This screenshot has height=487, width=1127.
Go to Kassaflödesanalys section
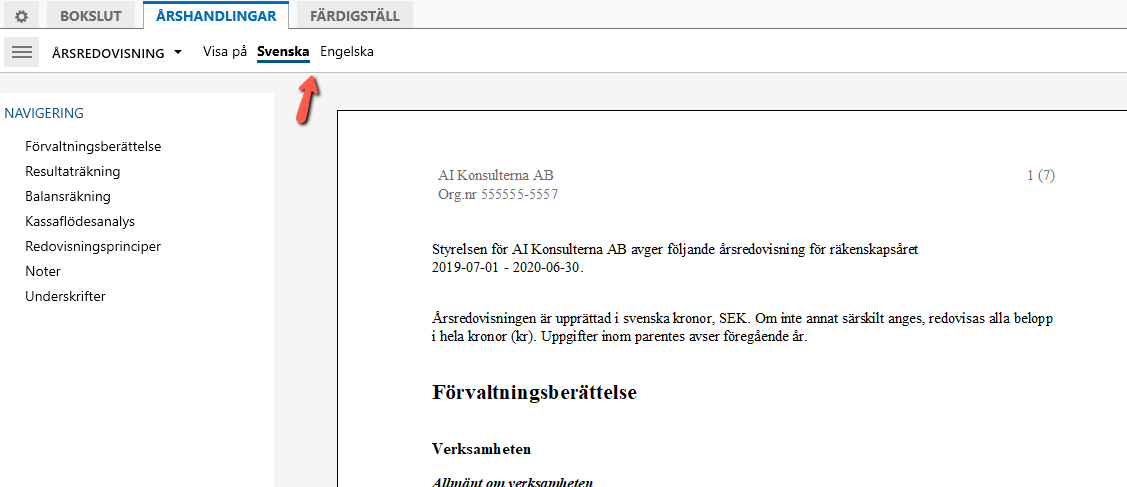point(80,221)
